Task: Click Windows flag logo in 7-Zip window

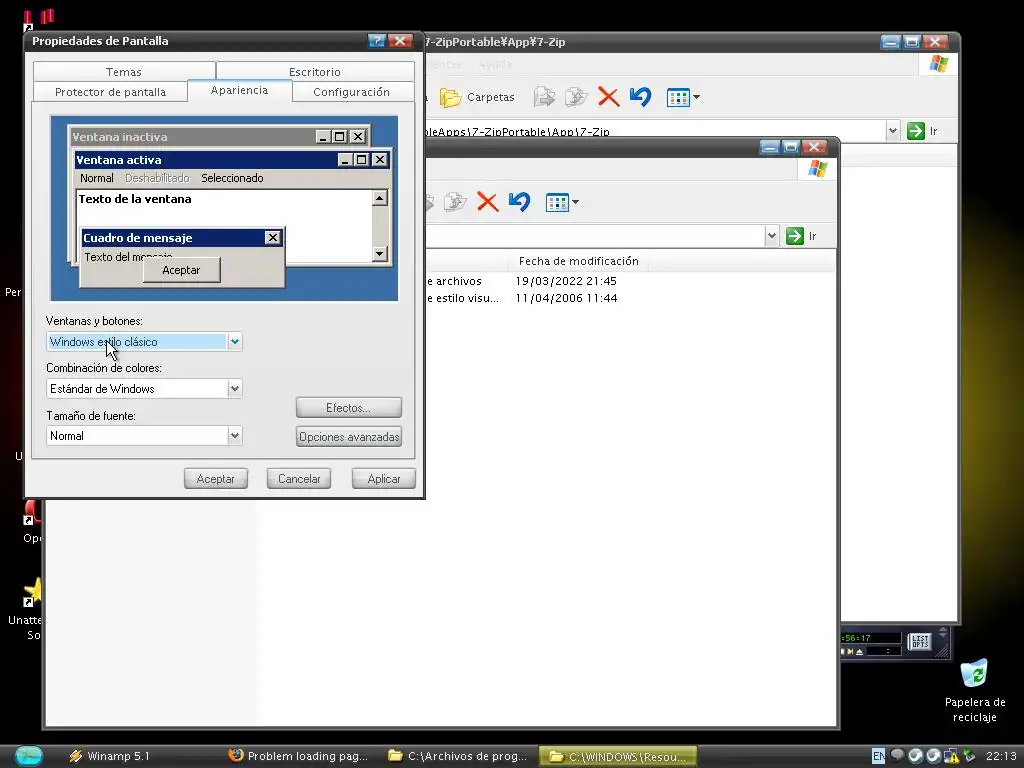Action: click(x=938, y=64)
